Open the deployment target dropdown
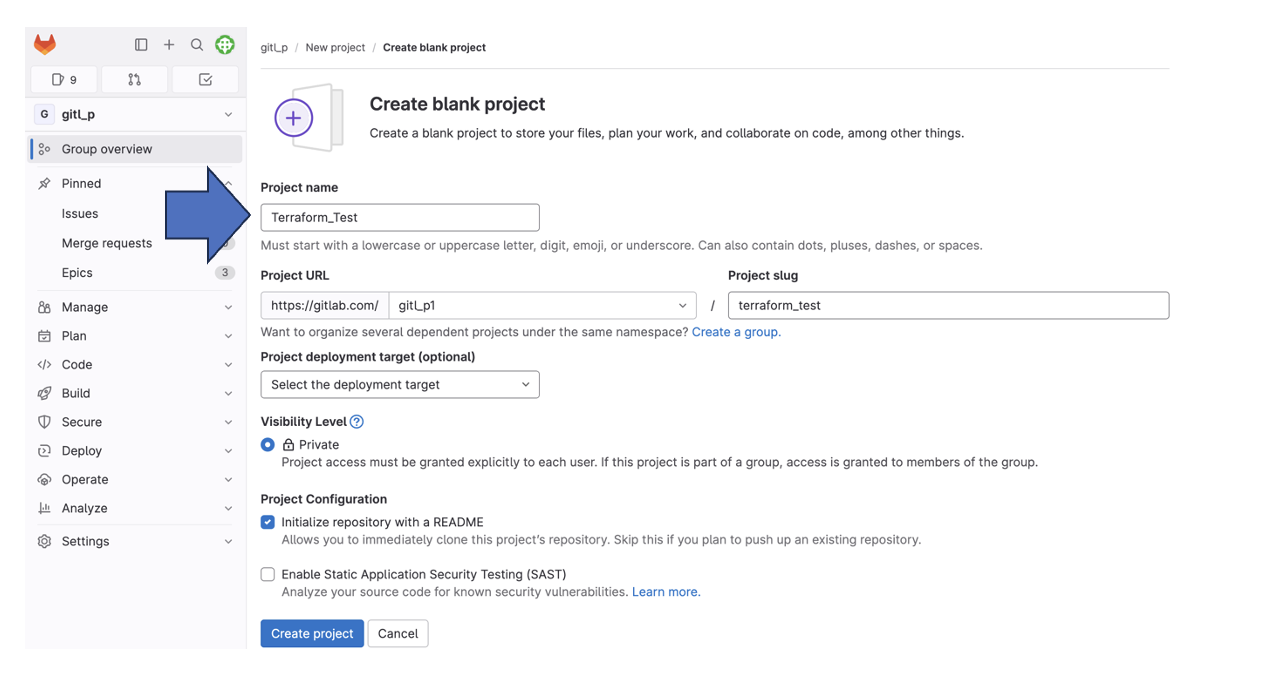The height and width of the screenshot is (684, 1276). [400, 384]
